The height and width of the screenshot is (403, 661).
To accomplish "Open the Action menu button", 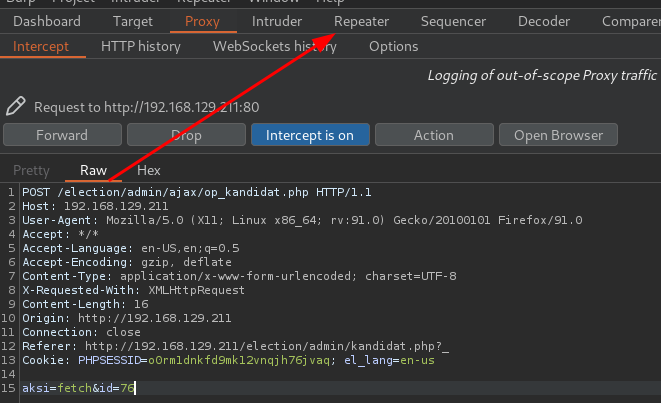I will click(434, 135).
